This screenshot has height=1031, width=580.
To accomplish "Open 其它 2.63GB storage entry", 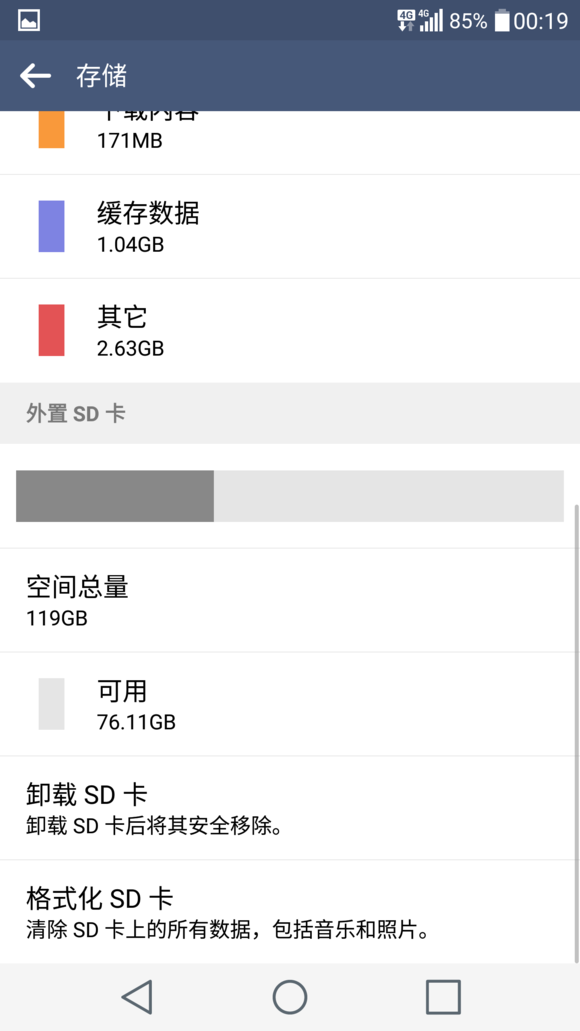I will (290, 331).
